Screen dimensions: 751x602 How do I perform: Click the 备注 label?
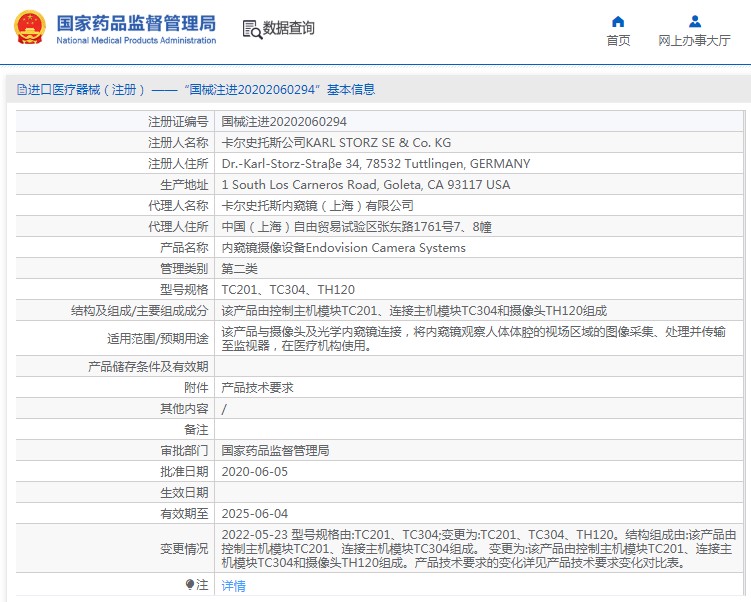point(196,430)
